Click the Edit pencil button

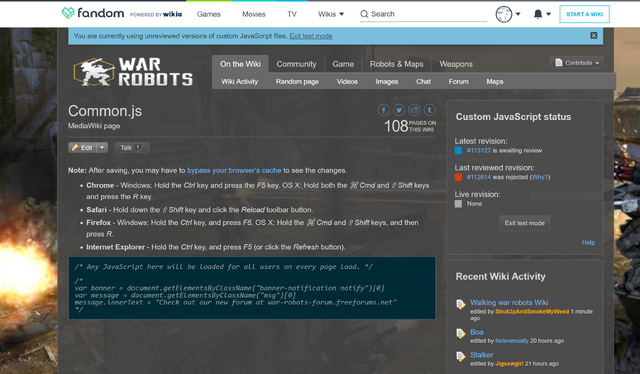point(82,147)
